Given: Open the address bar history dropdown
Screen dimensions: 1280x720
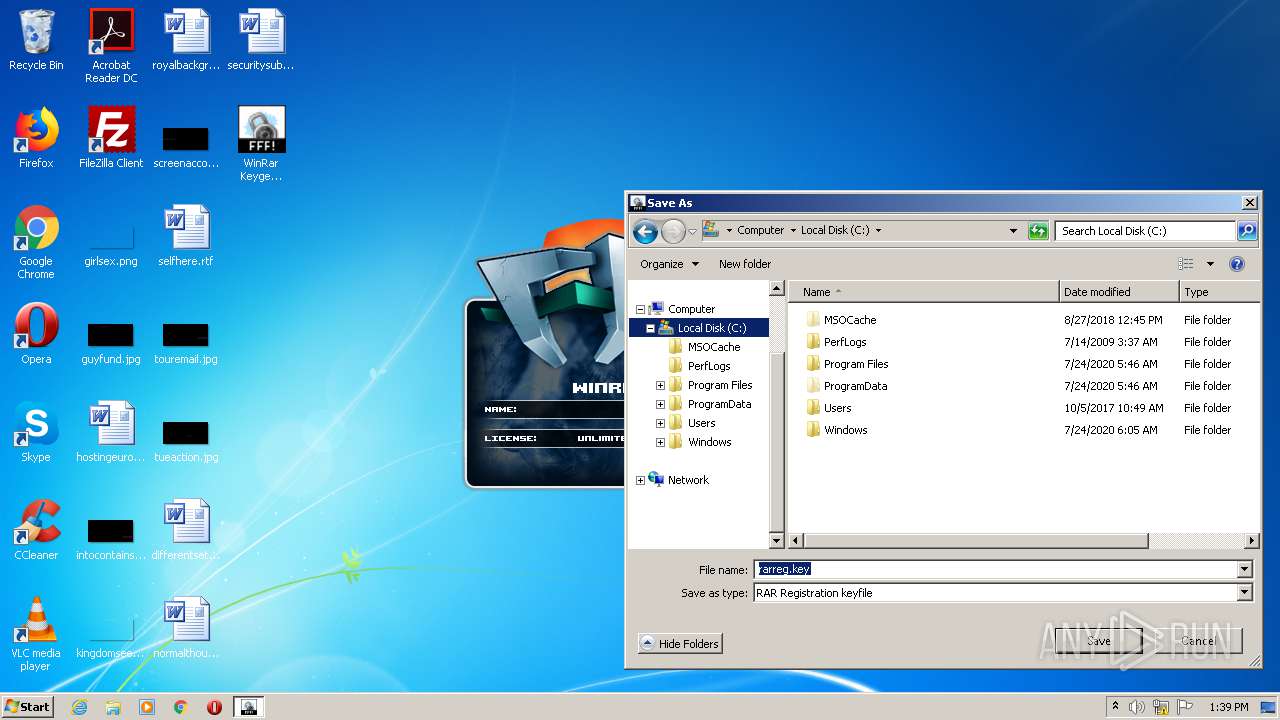Looking at the screenshot, I should 1013,231.
